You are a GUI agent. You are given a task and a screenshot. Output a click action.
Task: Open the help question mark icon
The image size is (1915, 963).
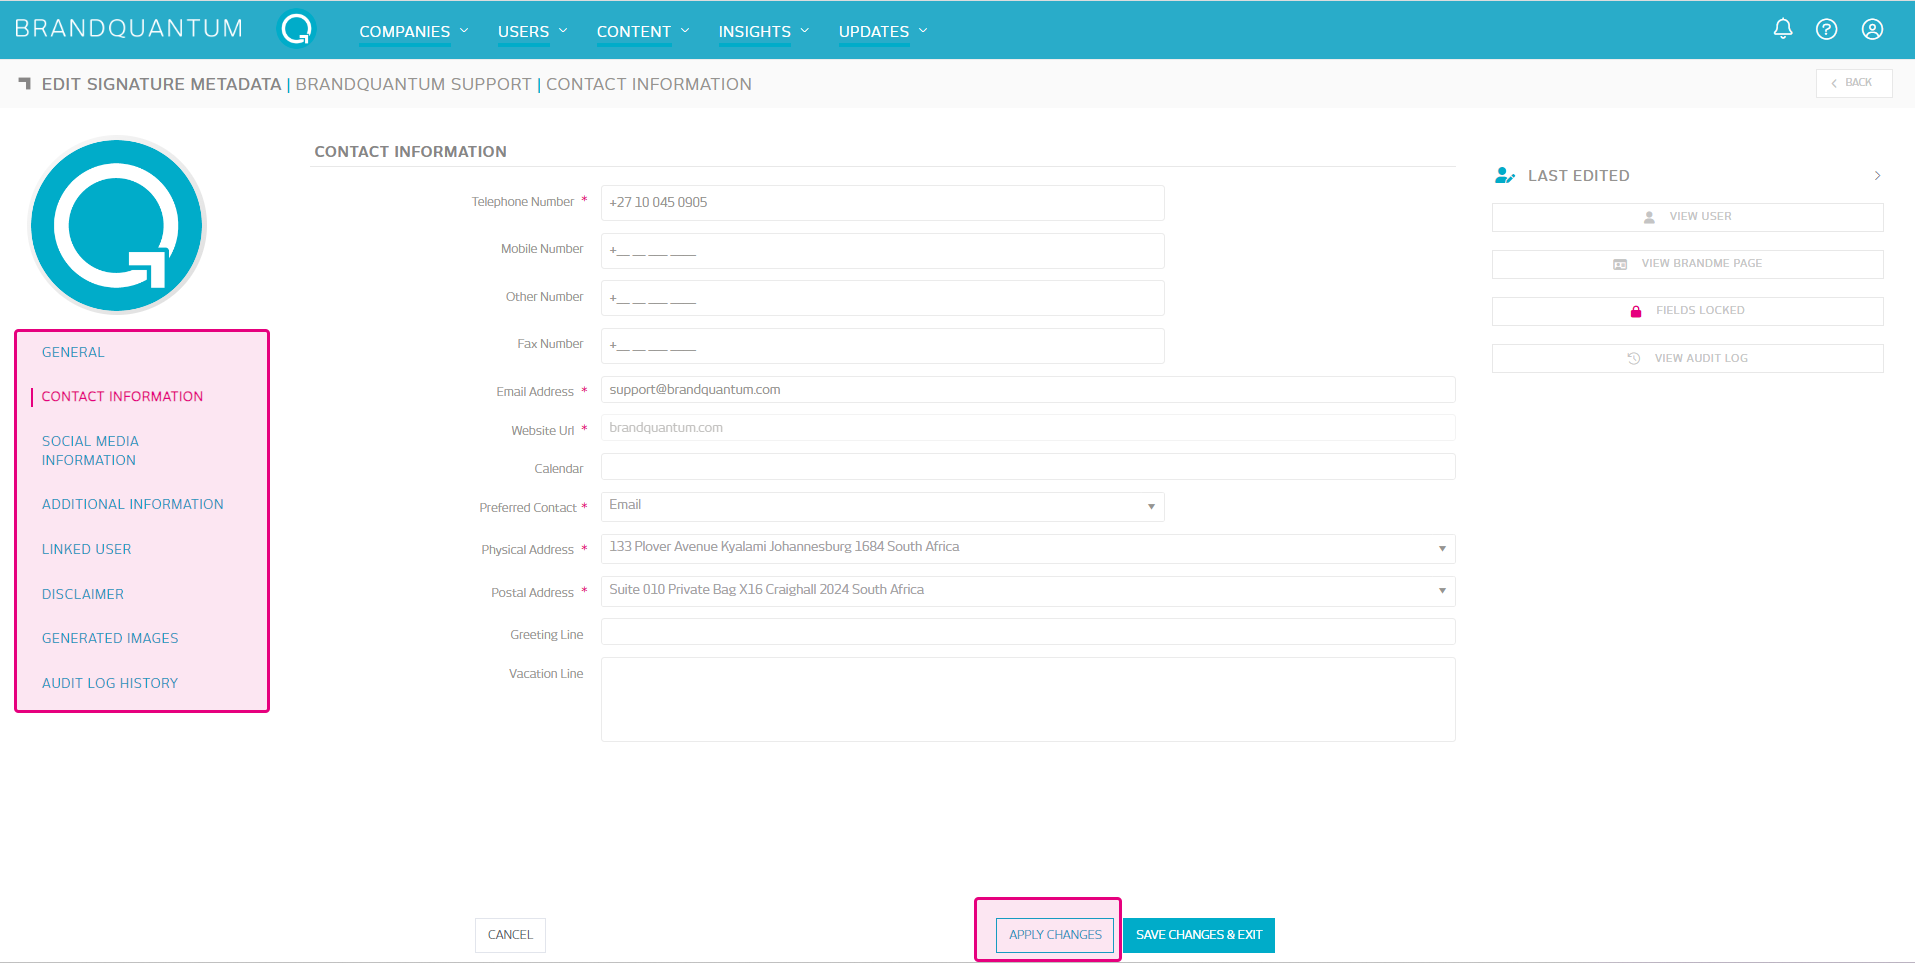(x=1827, y=29)
